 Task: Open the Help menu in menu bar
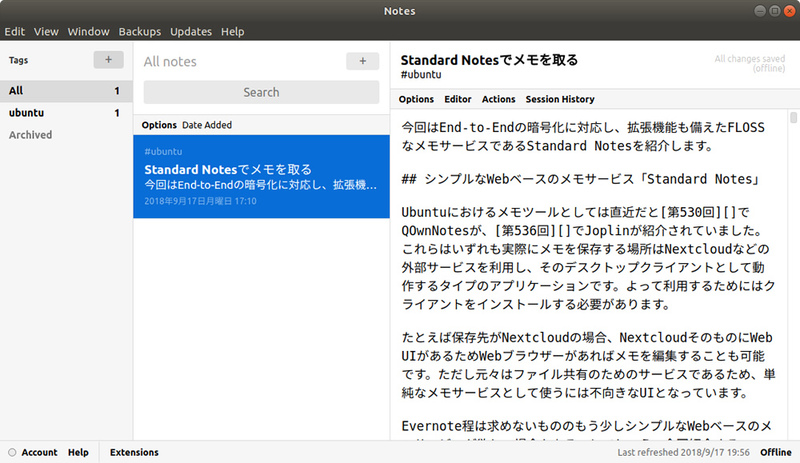[233, 32]
